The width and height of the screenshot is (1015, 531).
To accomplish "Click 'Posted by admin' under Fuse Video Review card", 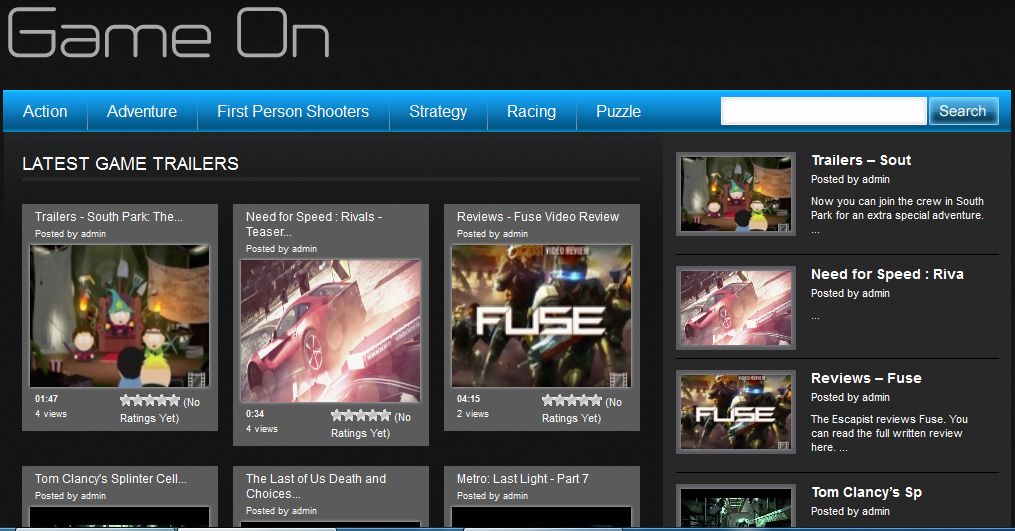I will click(493, 234).
